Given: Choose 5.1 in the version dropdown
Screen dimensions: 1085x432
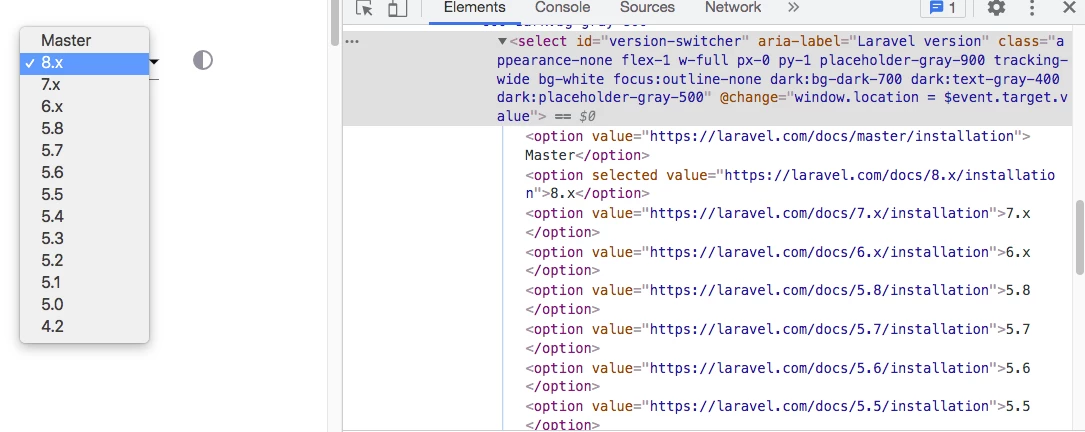Looking at the screenshot, I should point(84,282).
